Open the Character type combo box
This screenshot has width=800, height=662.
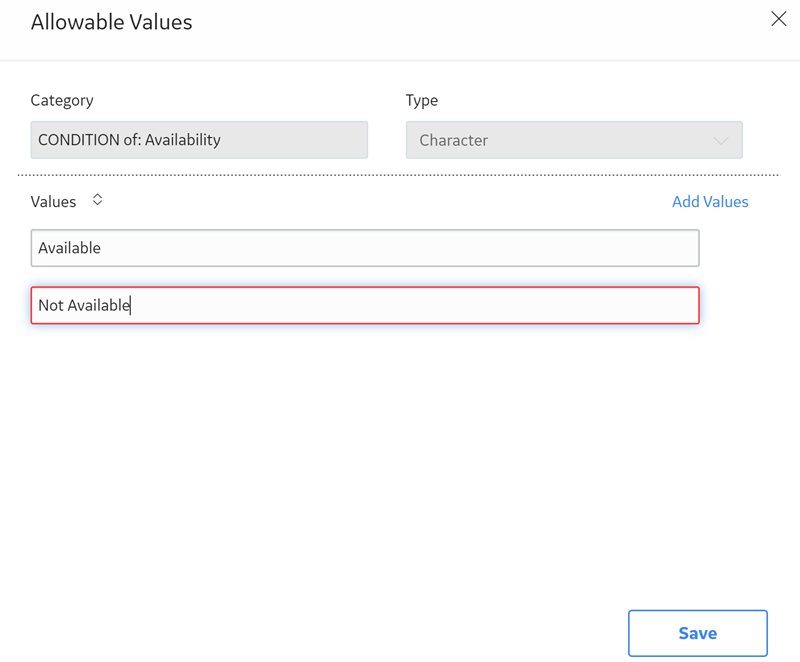point(574,140)
